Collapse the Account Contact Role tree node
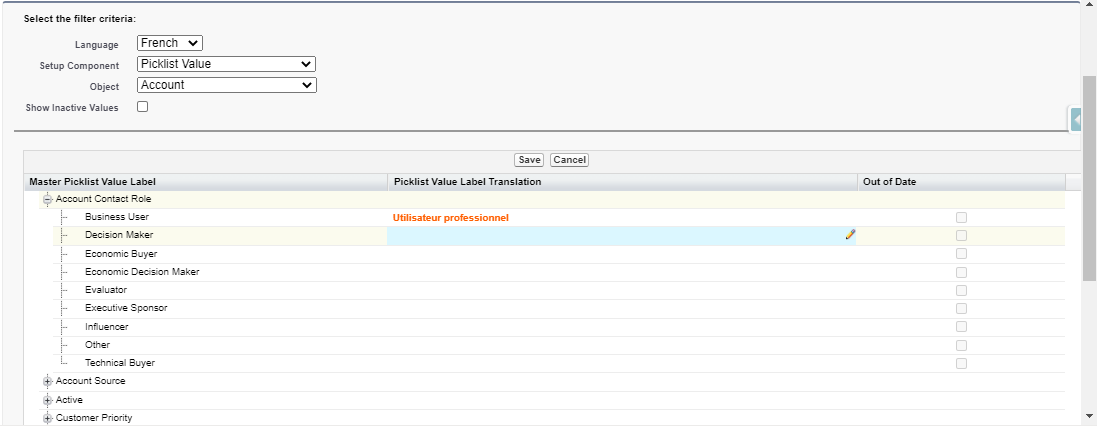Screen dimensions: 1097x426 coord(47,199)
